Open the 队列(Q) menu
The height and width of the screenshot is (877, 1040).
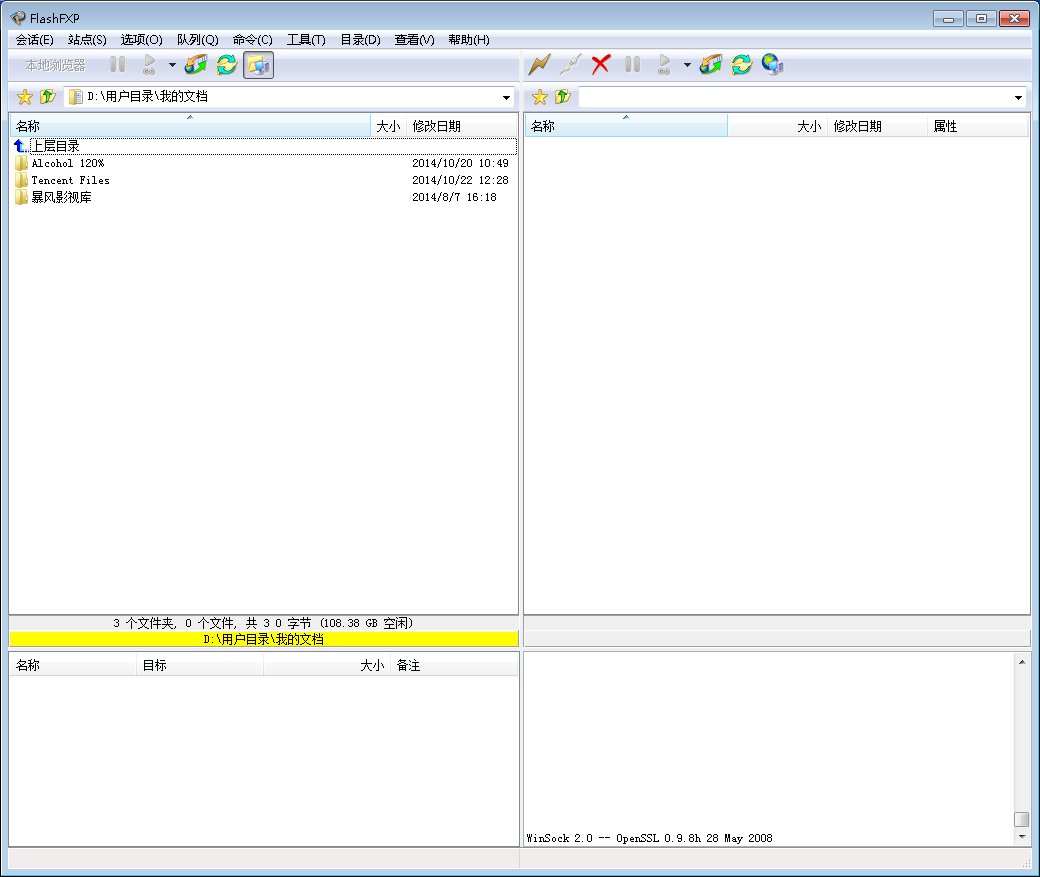click(198, 40)
